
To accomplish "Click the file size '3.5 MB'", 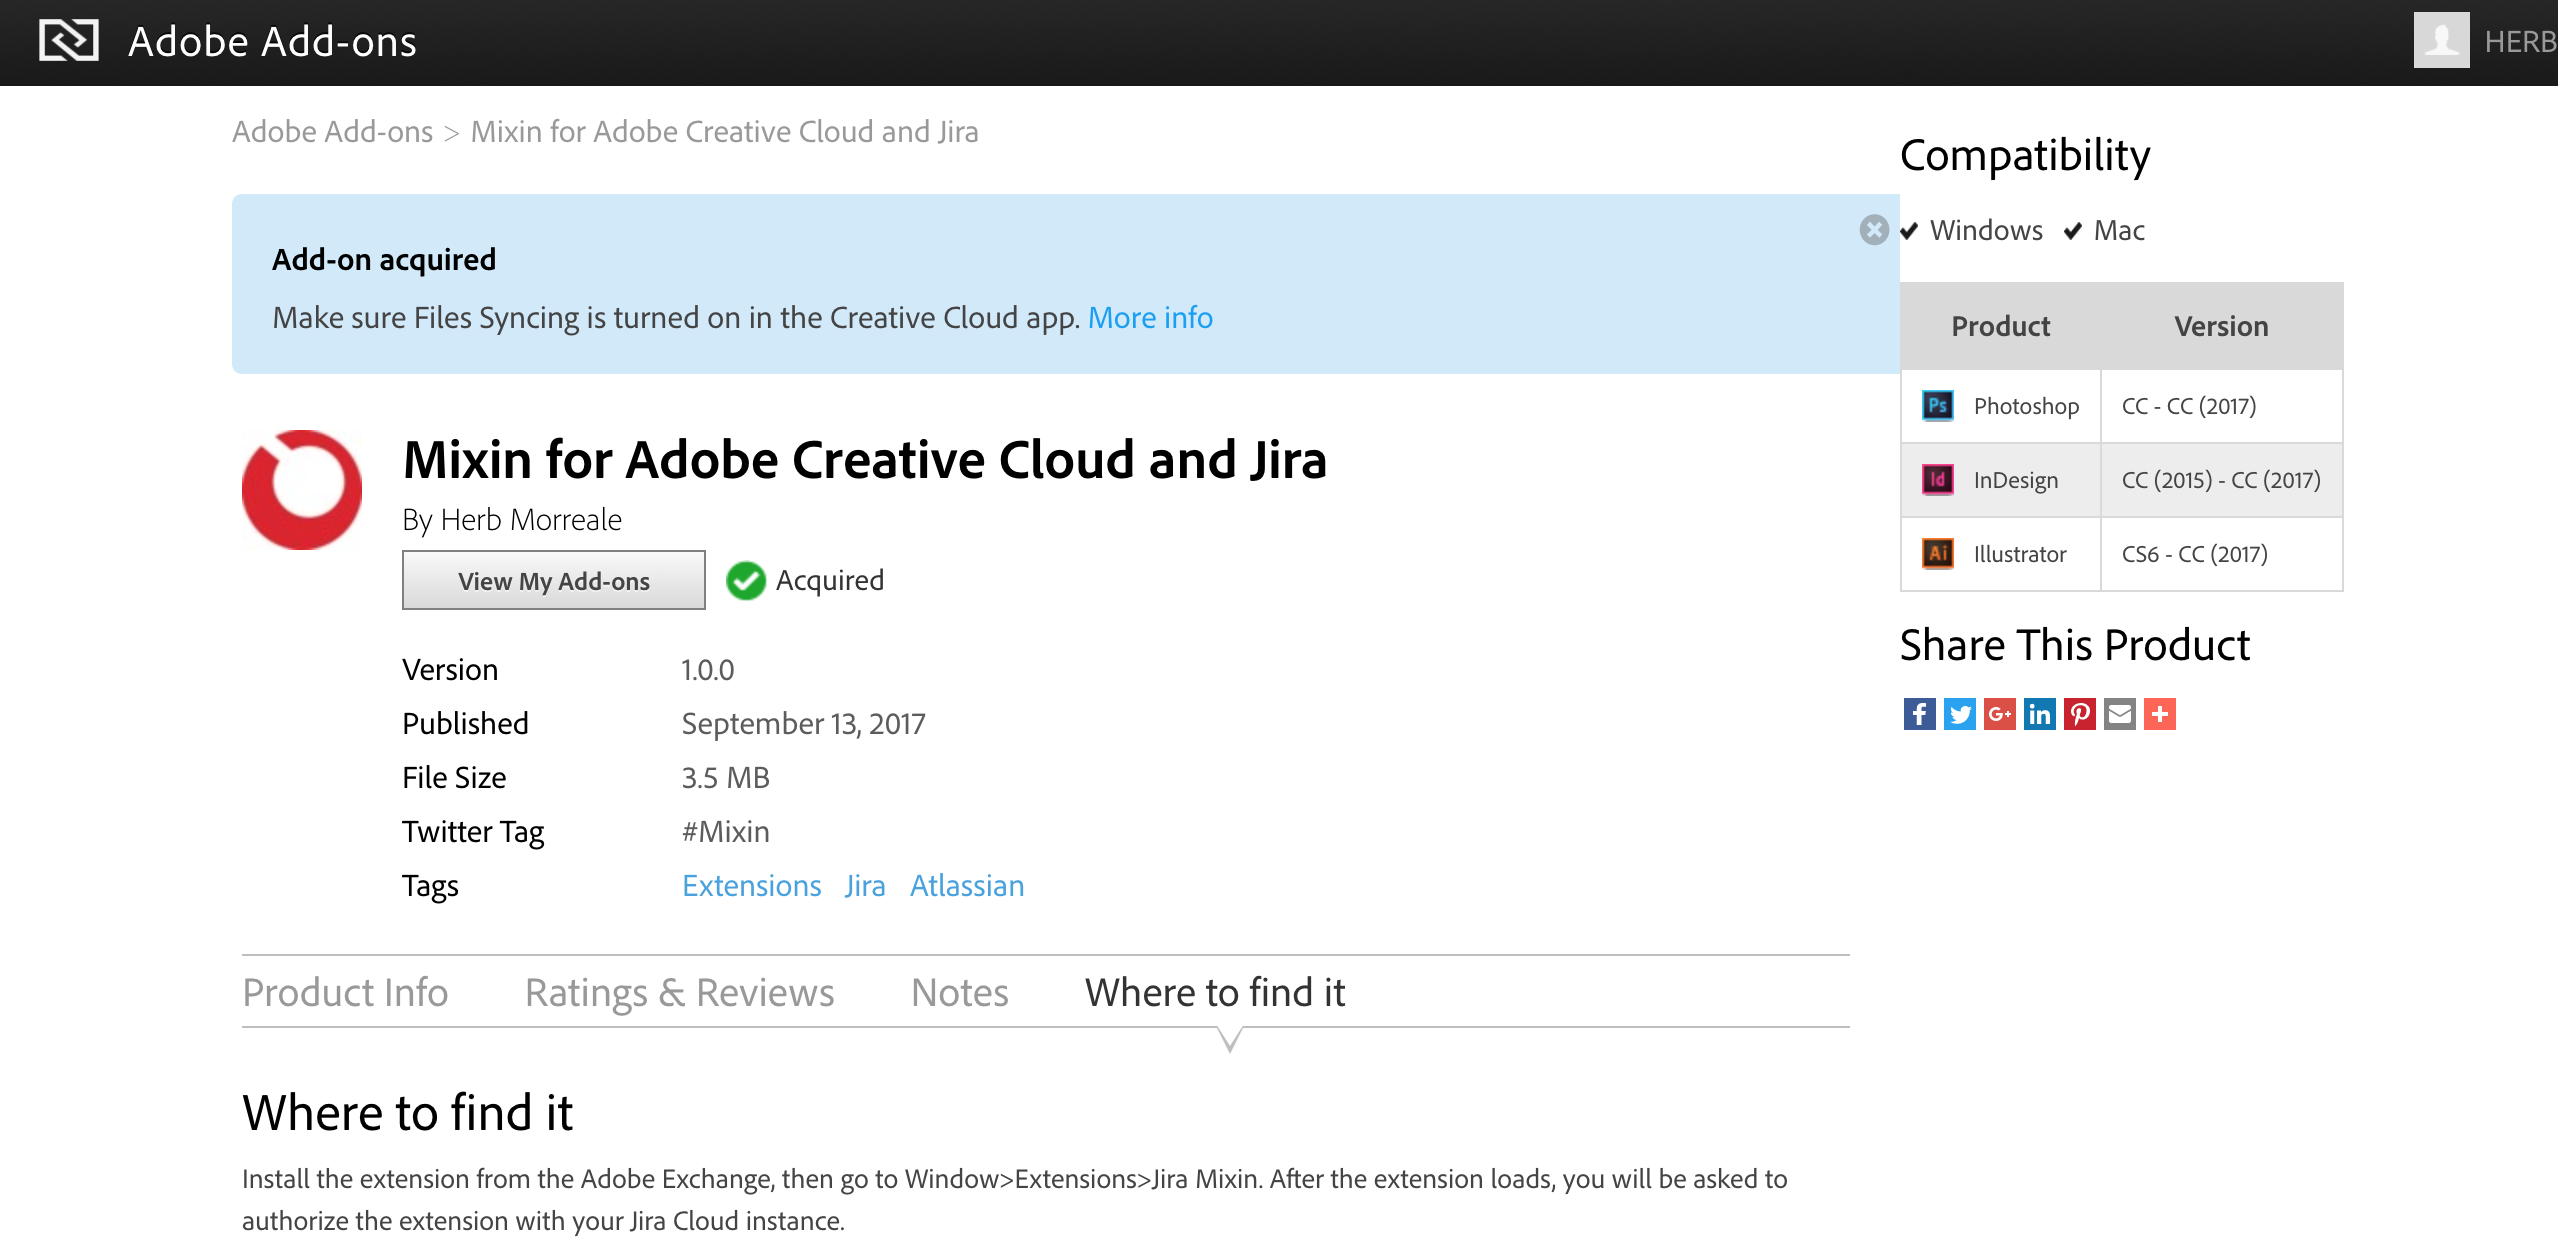I will [726, 778].
